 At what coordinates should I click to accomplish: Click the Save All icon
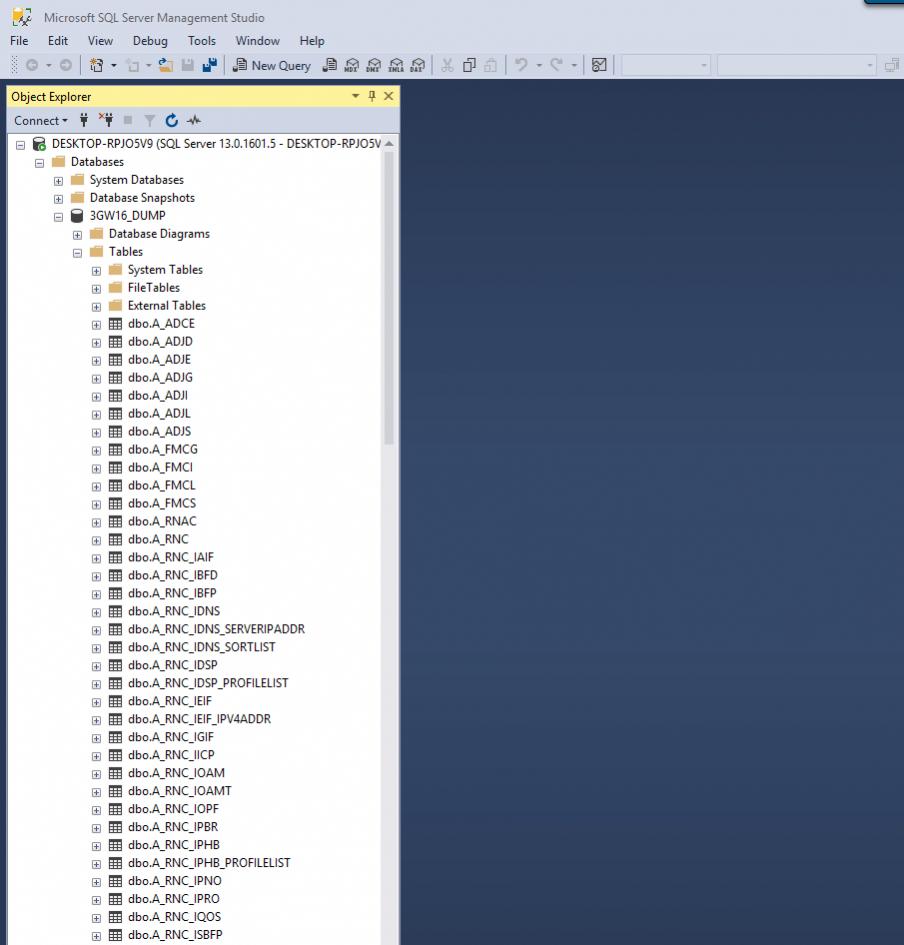click(x=210, y=65)
